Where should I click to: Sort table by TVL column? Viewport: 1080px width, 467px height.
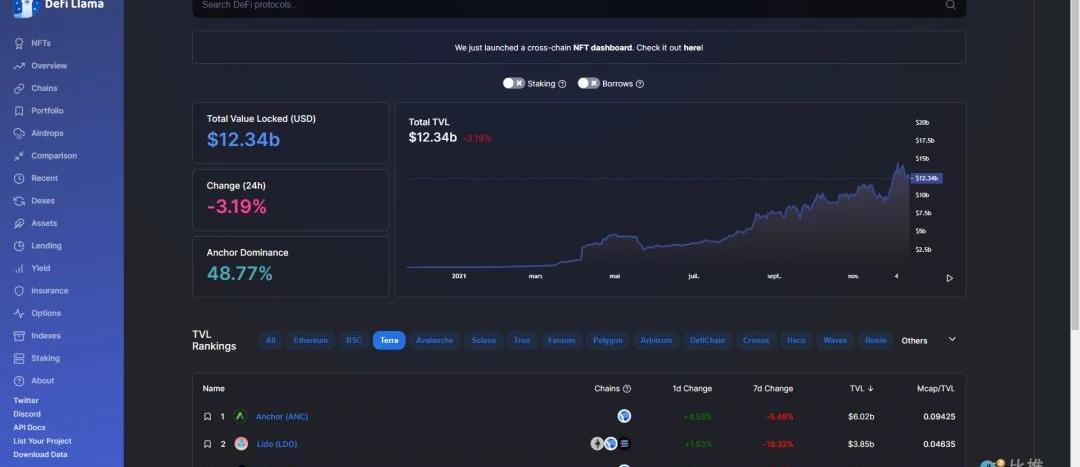[861, 389]
